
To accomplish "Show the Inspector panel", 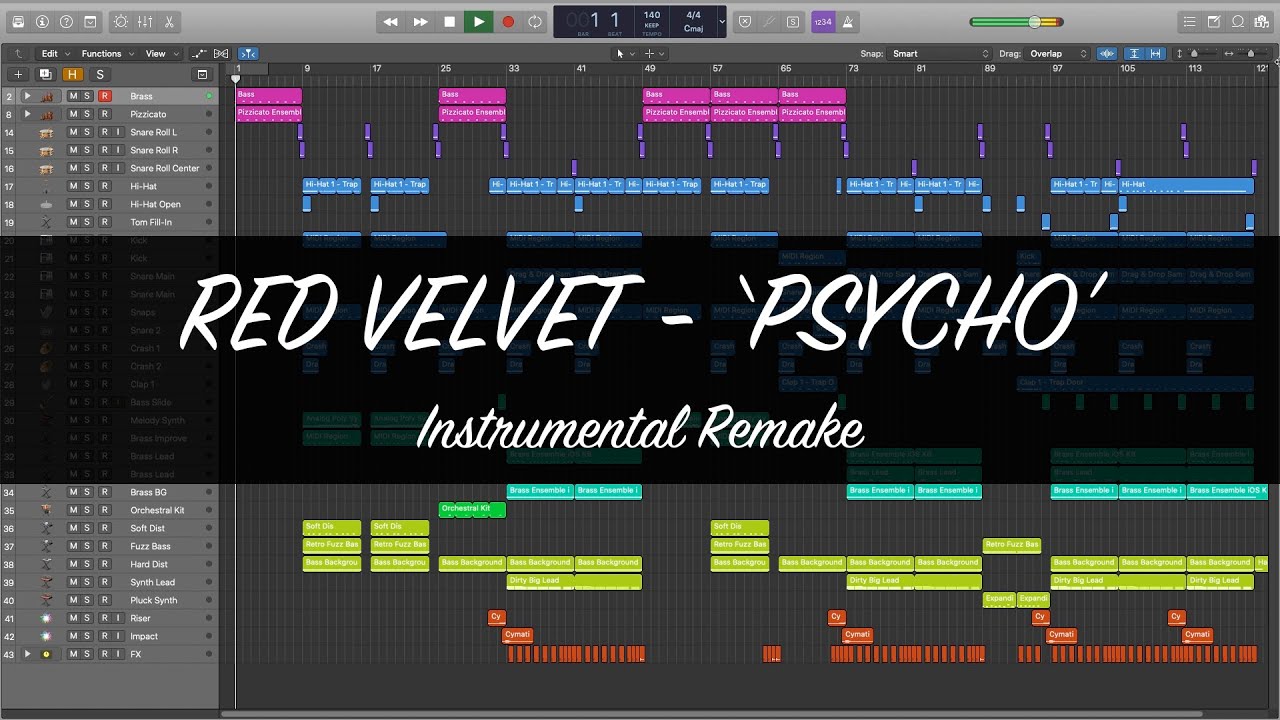I will 42,21.
